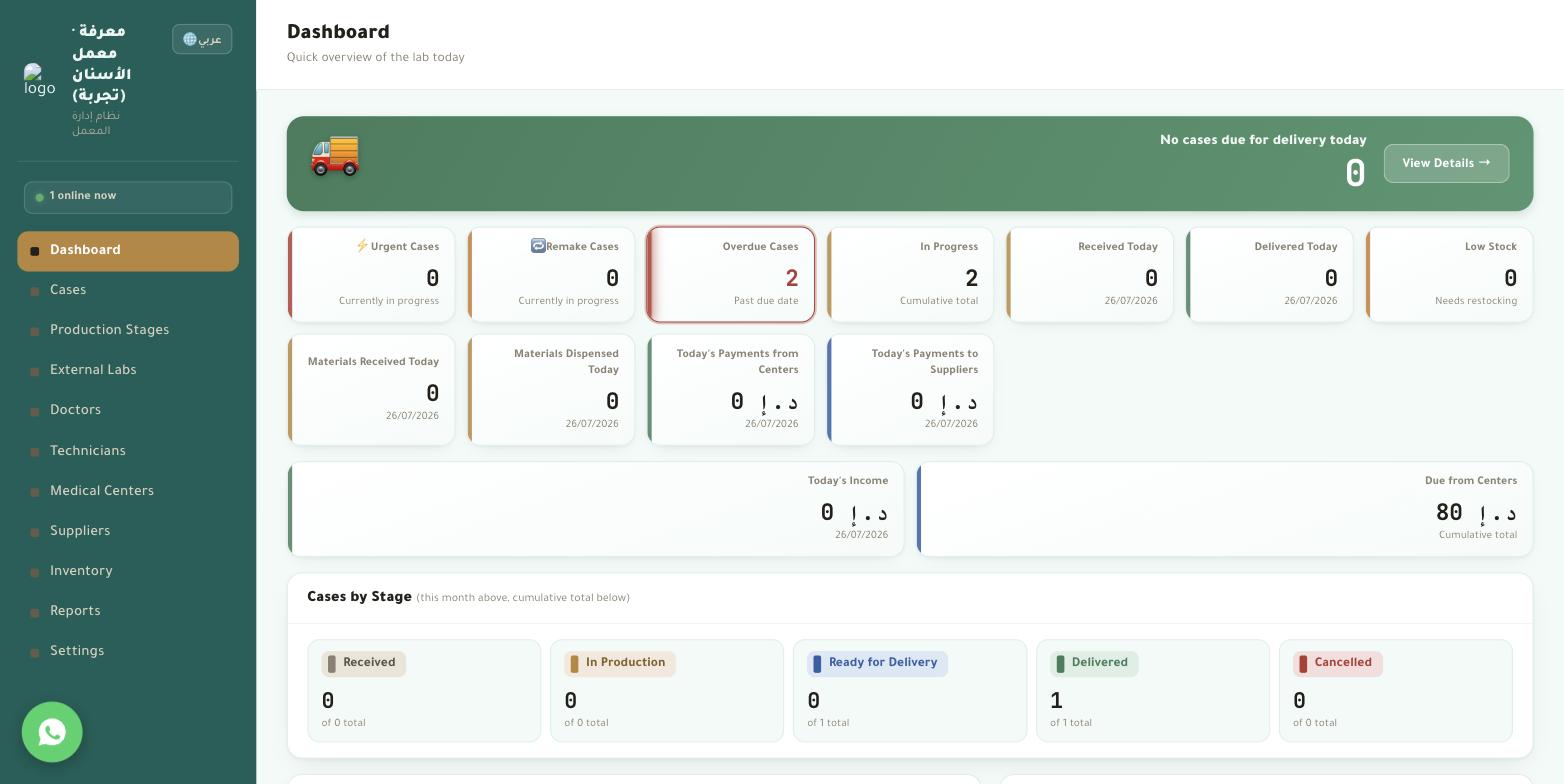
Task: Open External Labs page
Action: [x=128, y=371]
